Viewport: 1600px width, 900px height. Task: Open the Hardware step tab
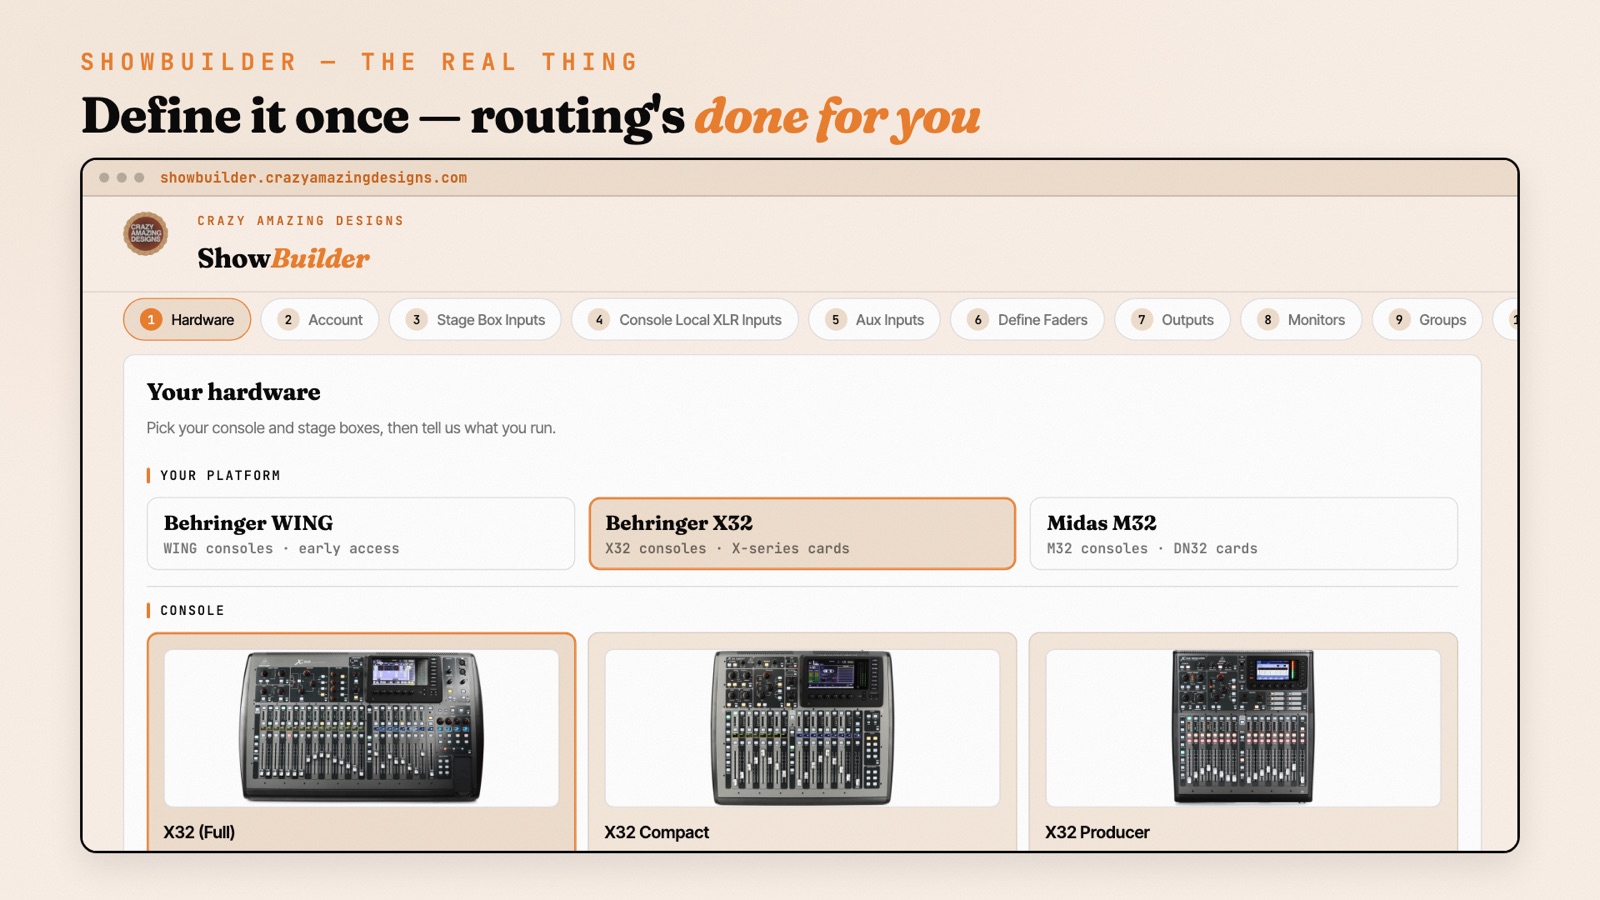click(187, 320)
